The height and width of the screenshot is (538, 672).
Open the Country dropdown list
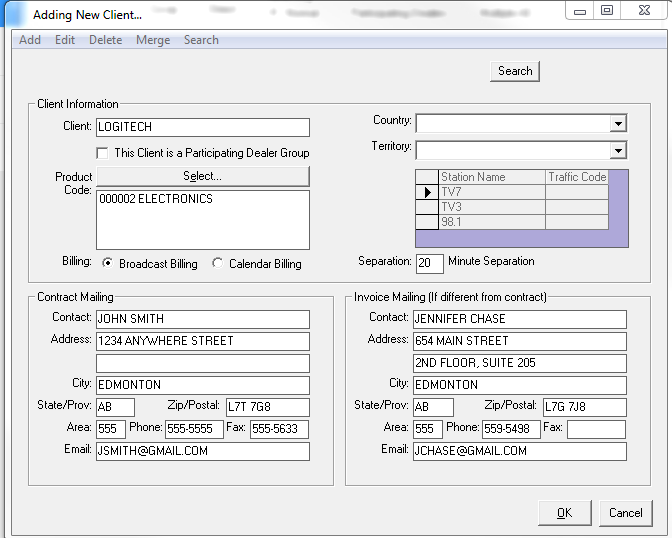(x=618, y=124)
